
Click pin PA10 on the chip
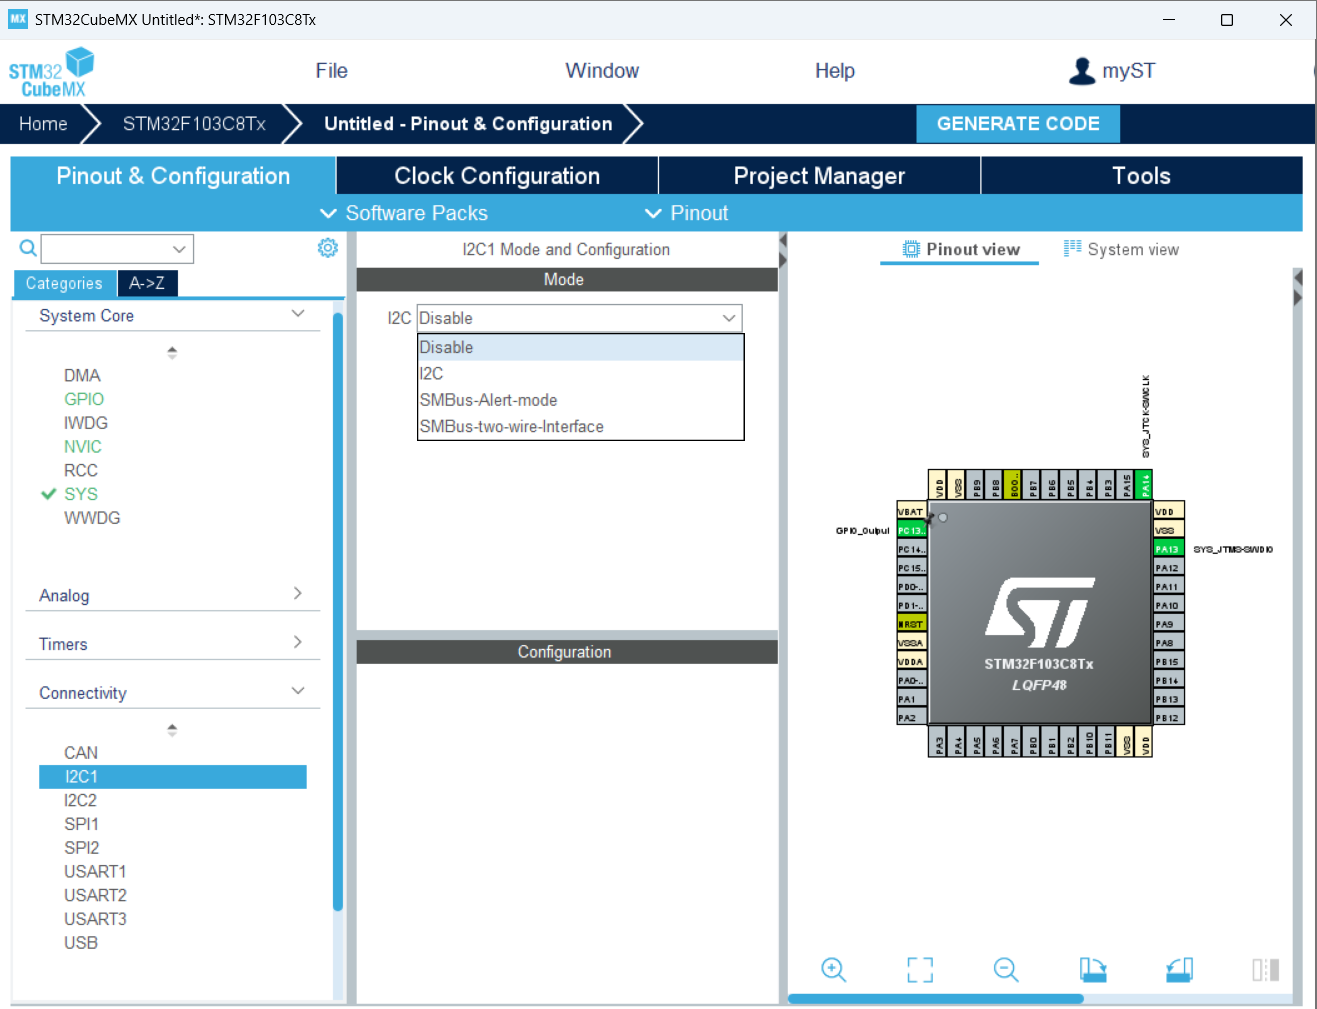tap(1169, 605)
